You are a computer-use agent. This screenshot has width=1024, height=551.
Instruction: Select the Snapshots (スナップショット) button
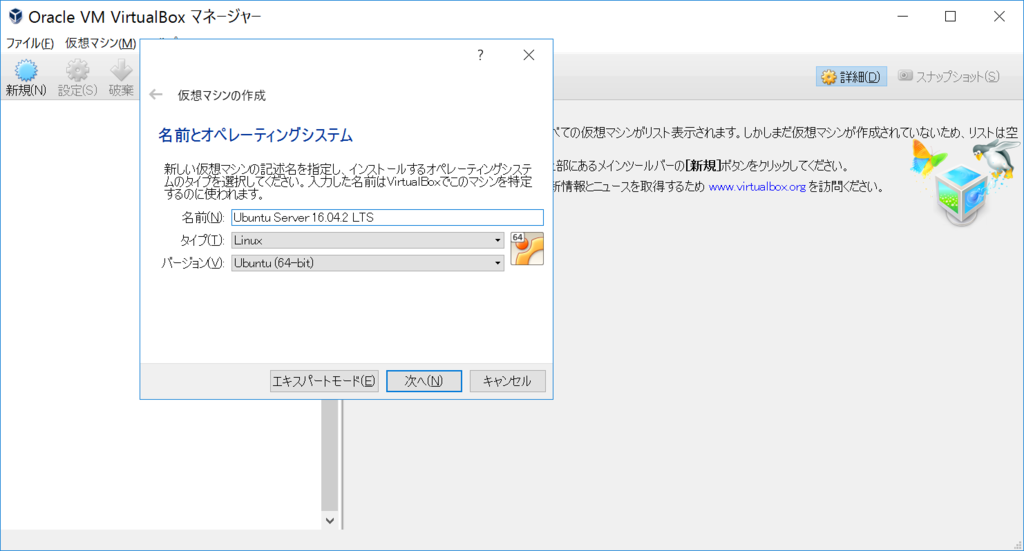[x=949, y=77]
